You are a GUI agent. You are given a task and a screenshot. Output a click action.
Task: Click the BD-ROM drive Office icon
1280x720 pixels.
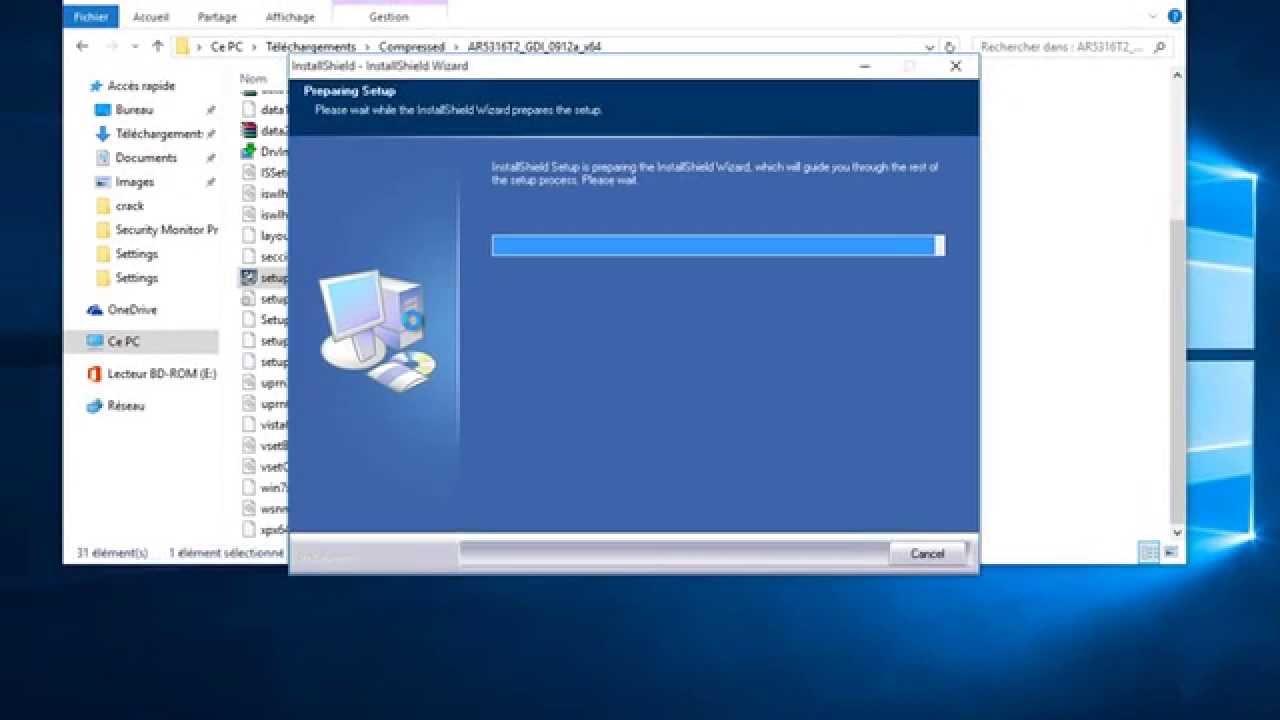coord(95,374)
